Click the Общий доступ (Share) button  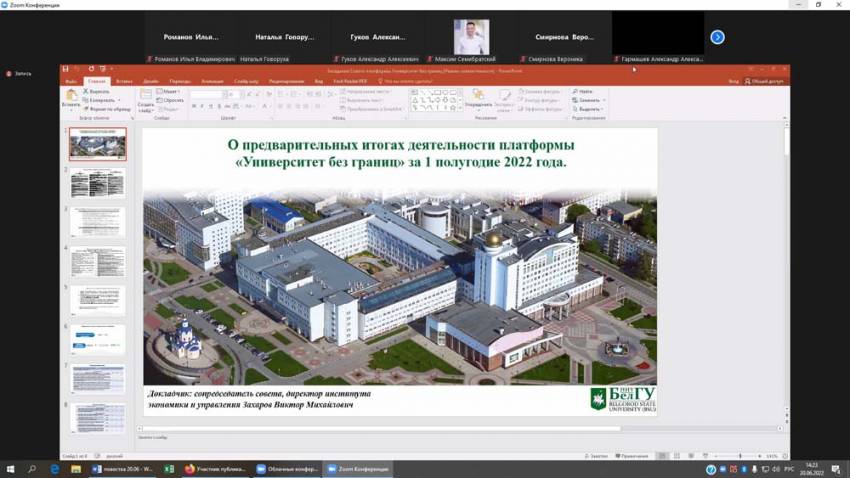click(764, 81)
